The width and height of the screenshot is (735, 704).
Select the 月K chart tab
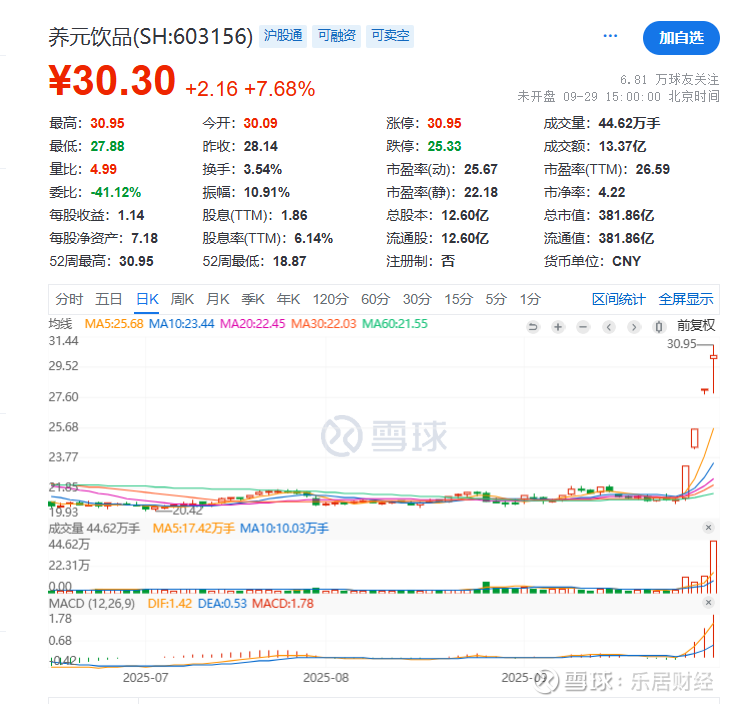pyautogui.click(x=218, y=299)
